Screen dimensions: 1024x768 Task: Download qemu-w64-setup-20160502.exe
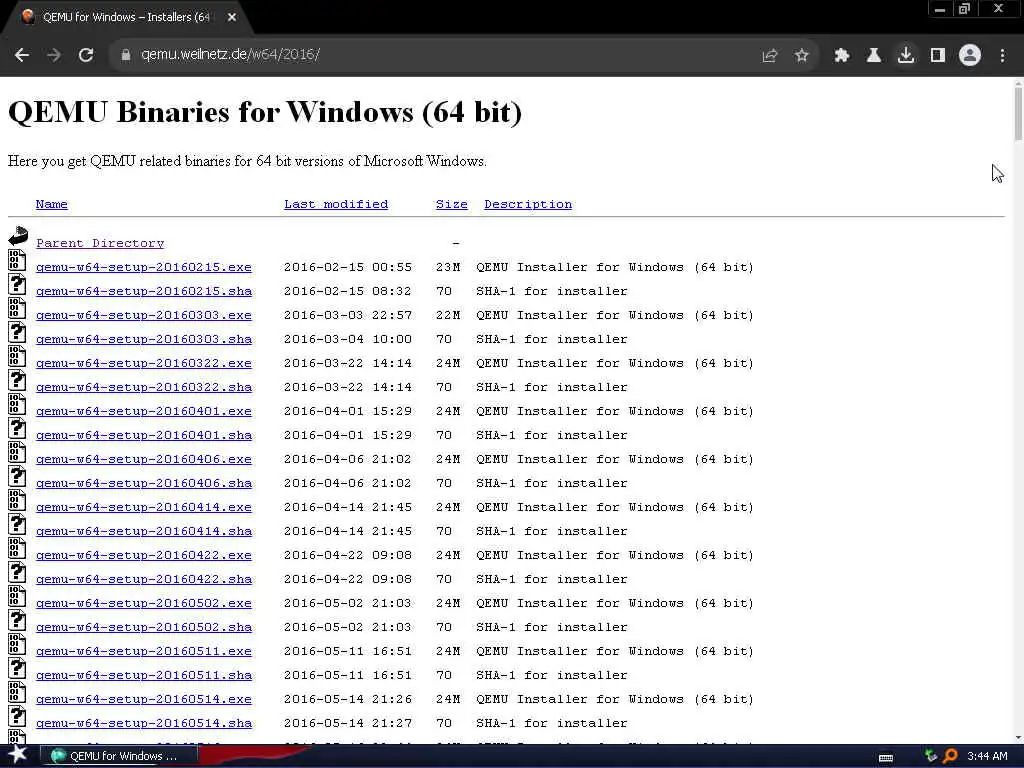pos(144,603)
